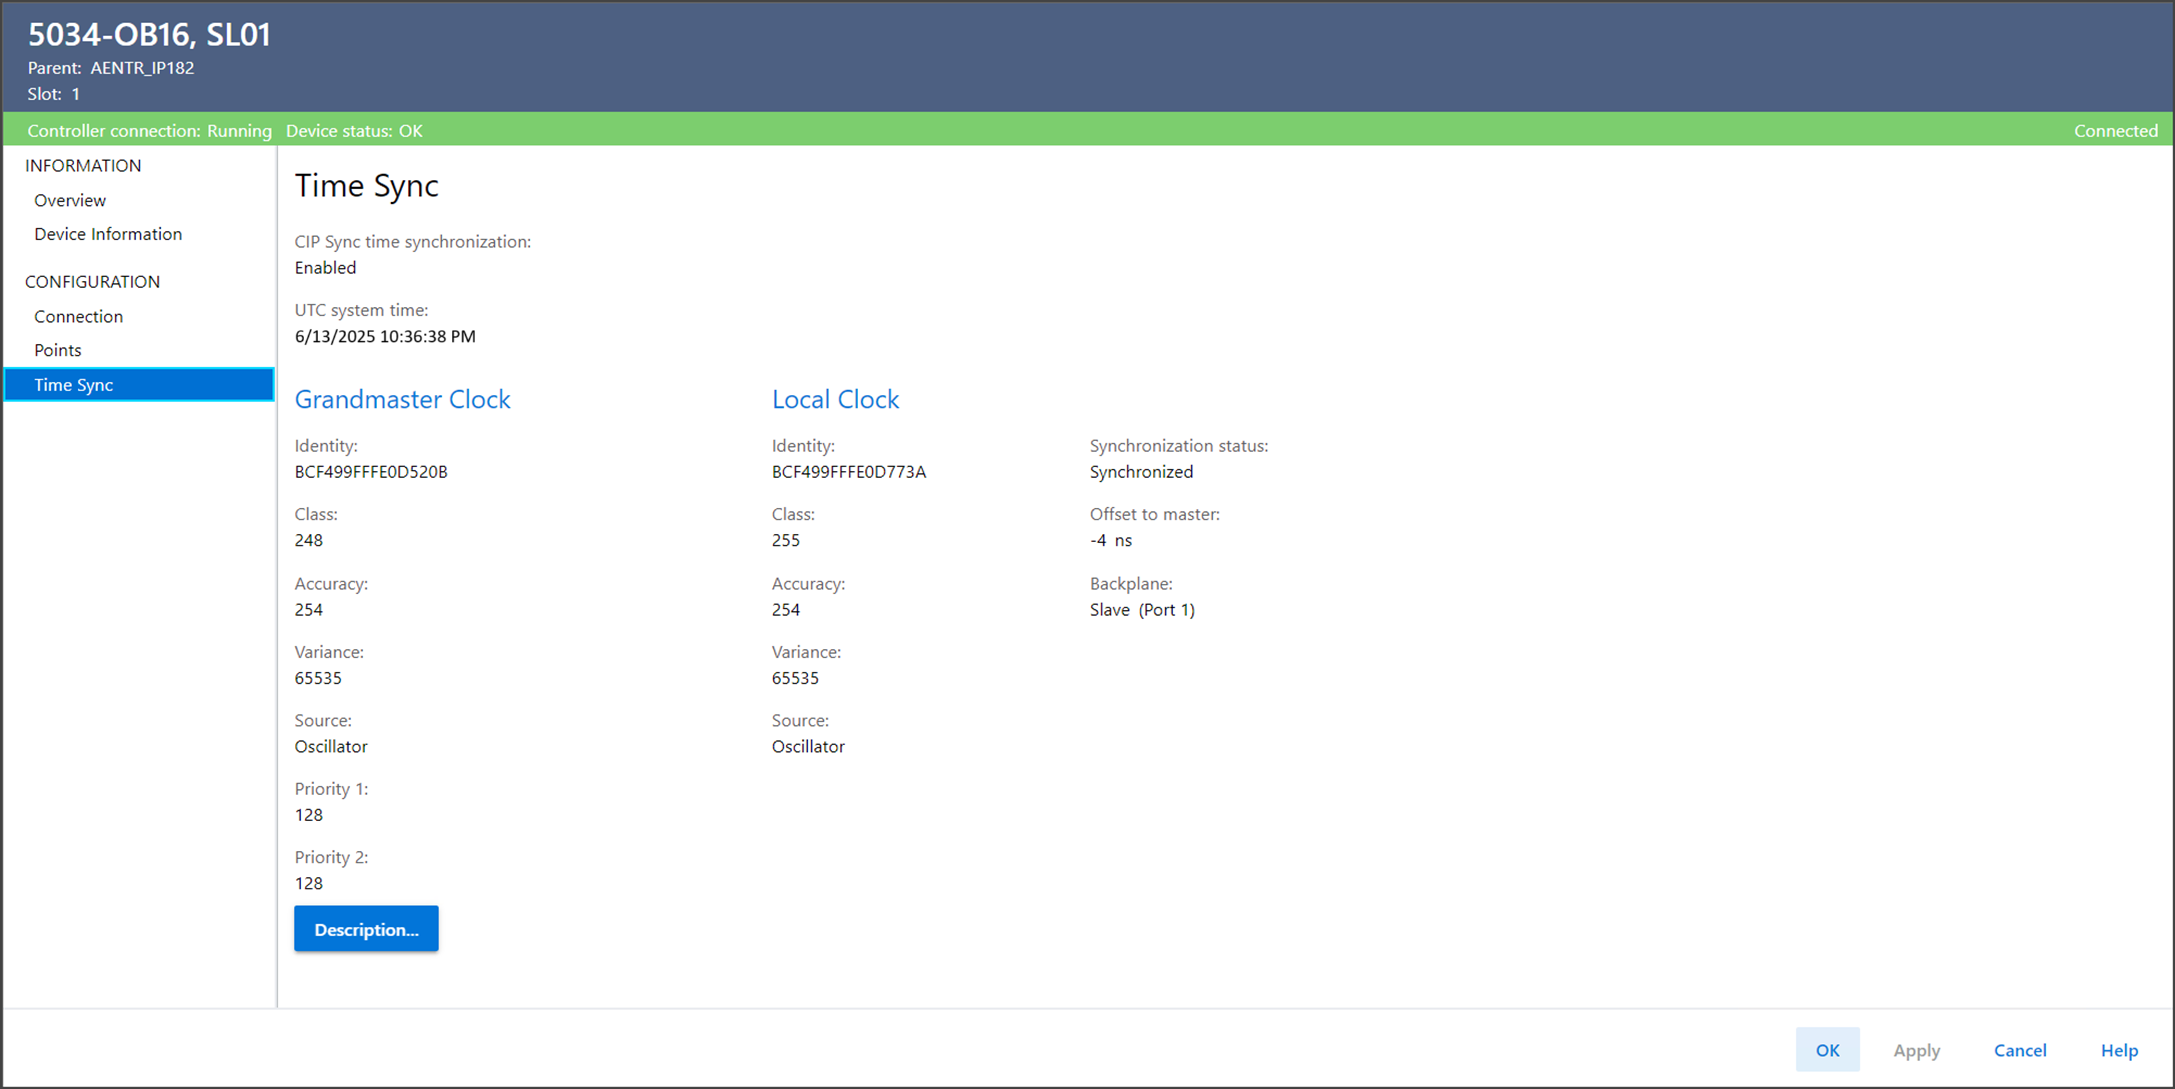Click the Local Clock identity BCF499FFFE0D773A
2175x1089 pixels.
click(x=848, y=472)
